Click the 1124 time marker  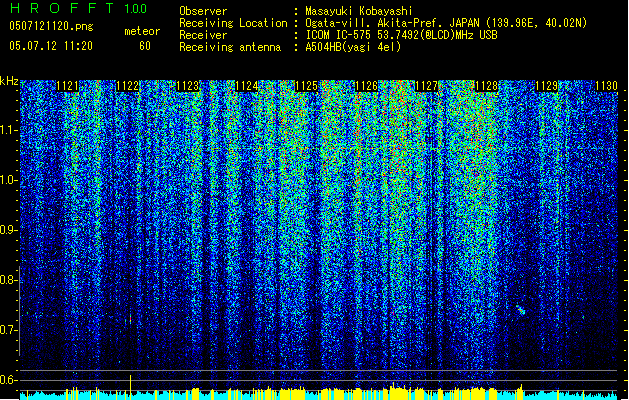(246, 86)
